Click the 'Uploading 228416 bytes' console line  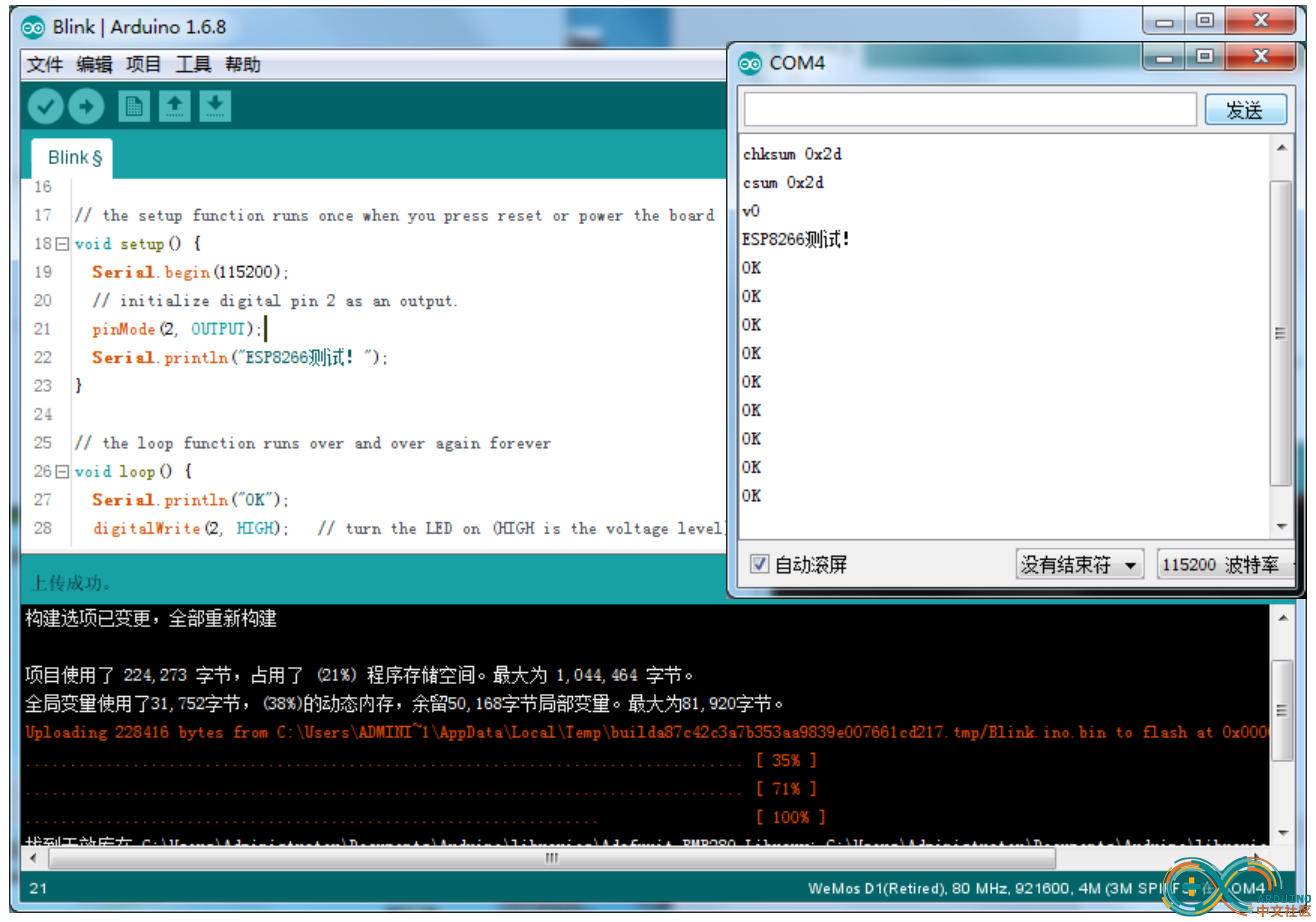pyautogui.click(x=646, y=732)
